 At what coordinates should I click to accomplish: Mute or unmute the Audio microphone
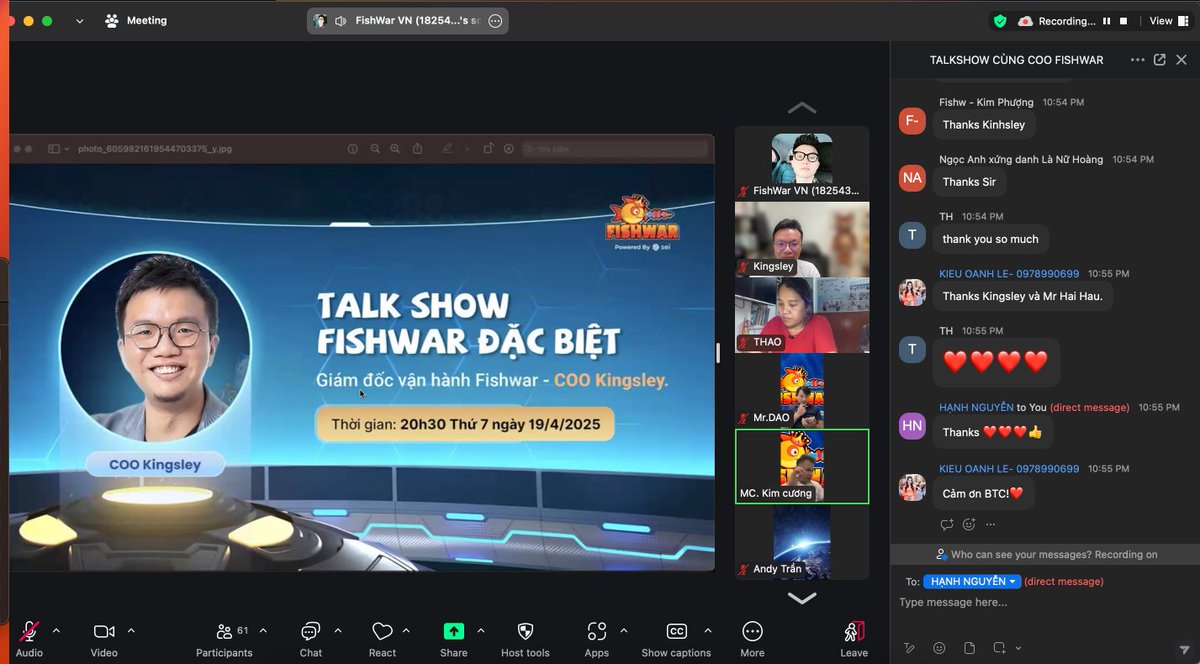[x=30, y=631]
